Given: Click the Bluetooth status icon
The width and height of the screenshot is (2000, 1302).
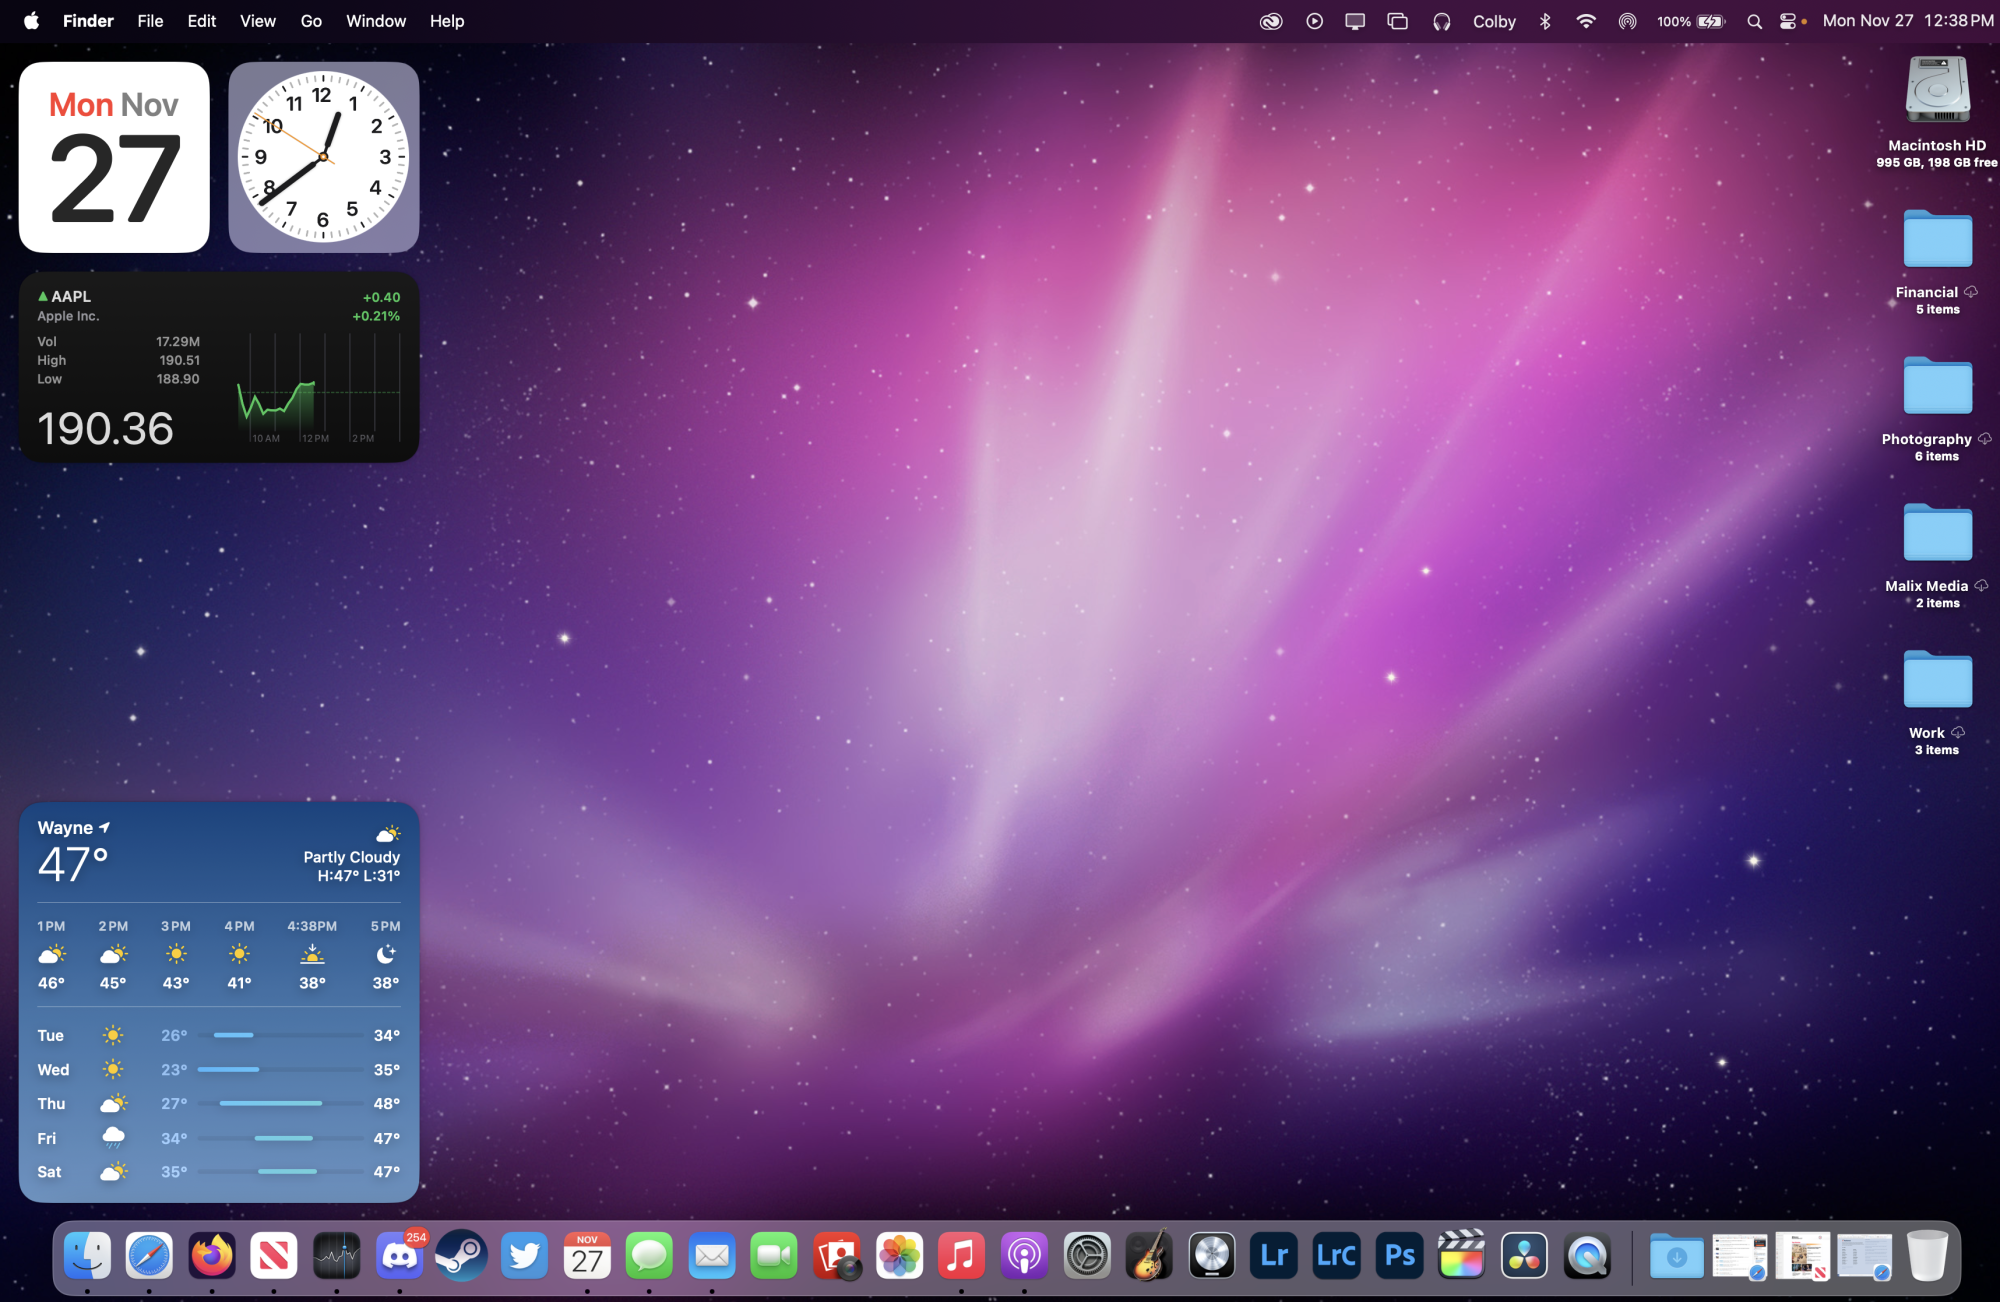Looking at the screenshot, I should 1545,21.
